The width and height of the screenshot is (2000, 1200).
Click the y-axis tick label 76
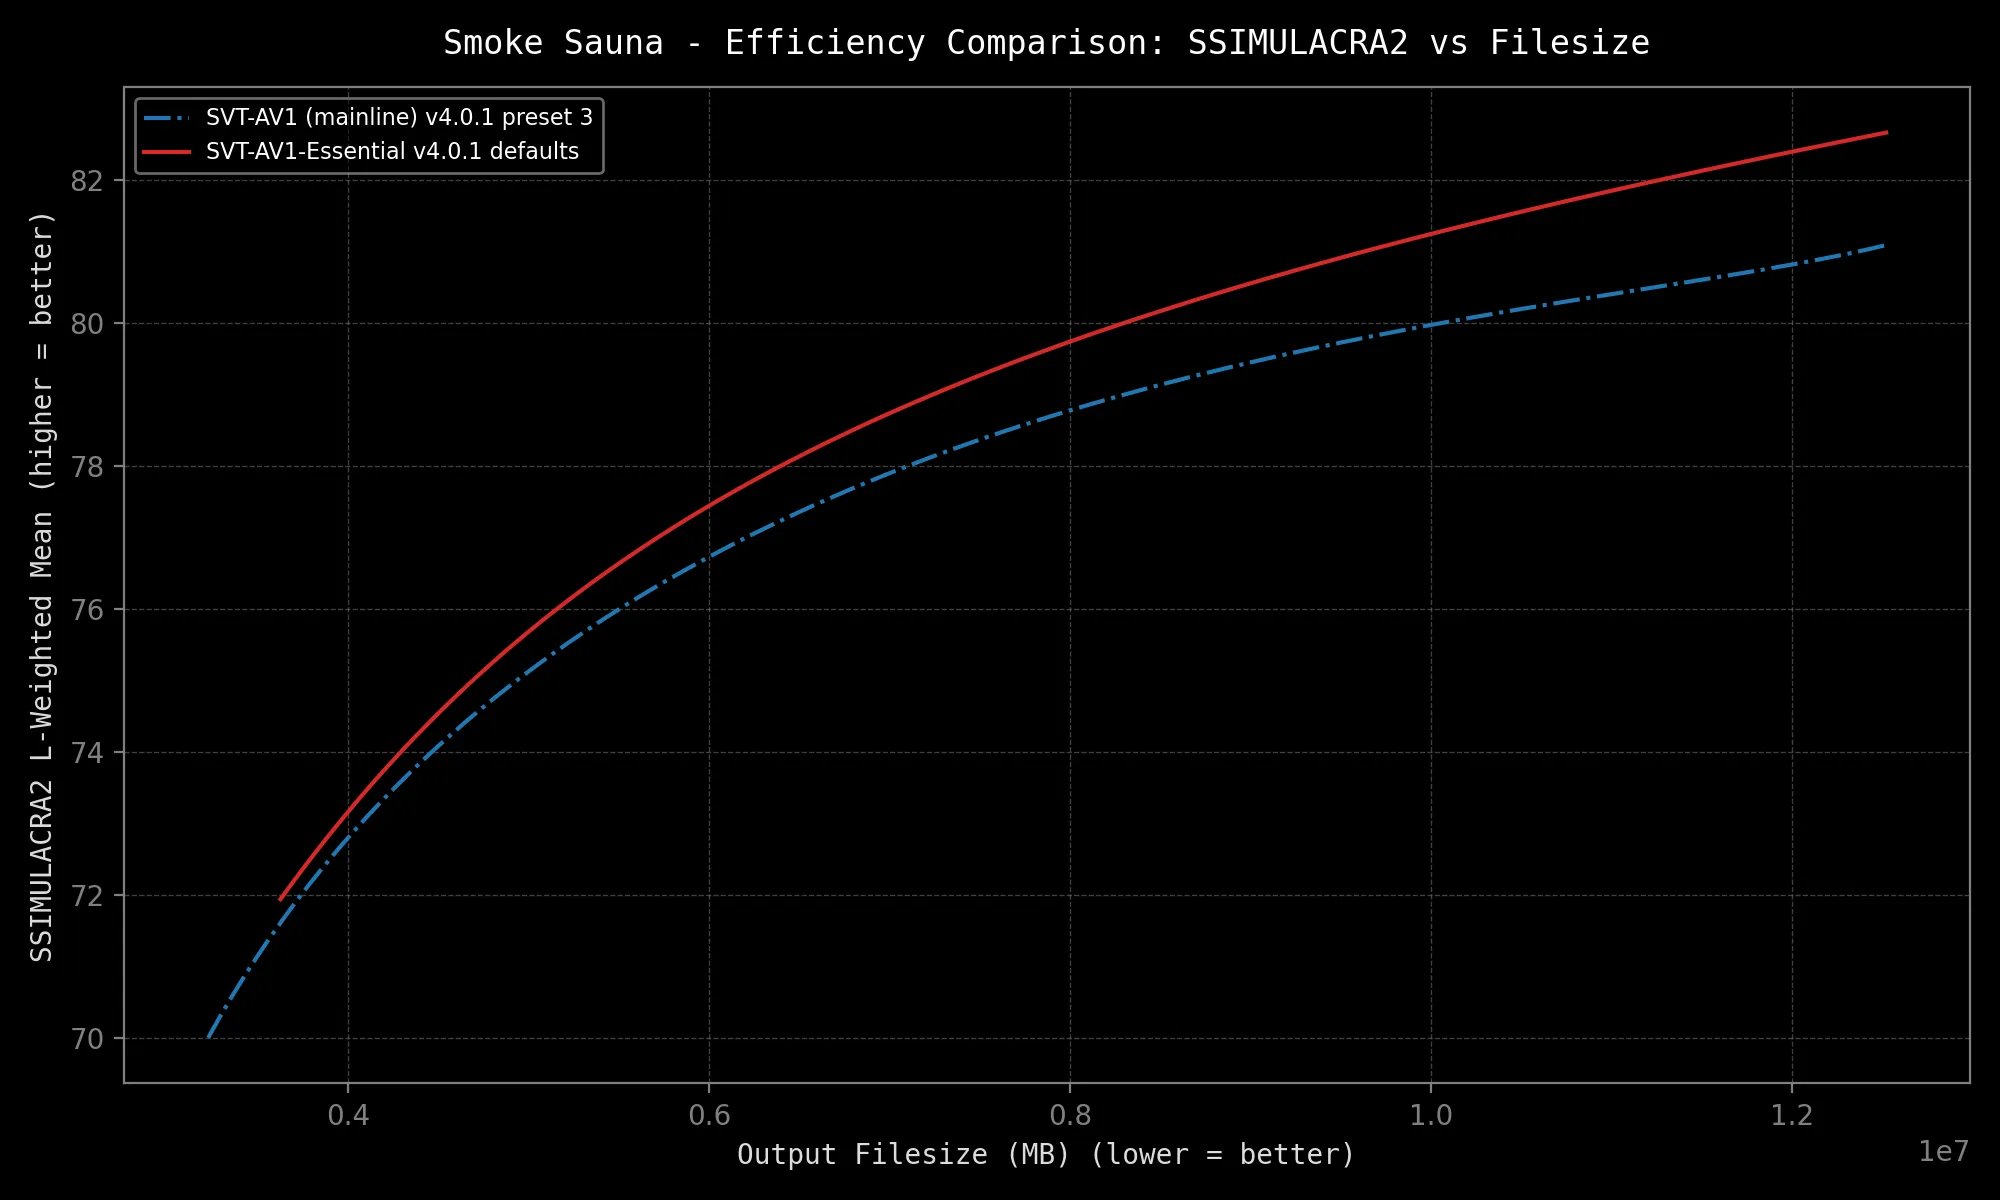[x=88, y=610]
